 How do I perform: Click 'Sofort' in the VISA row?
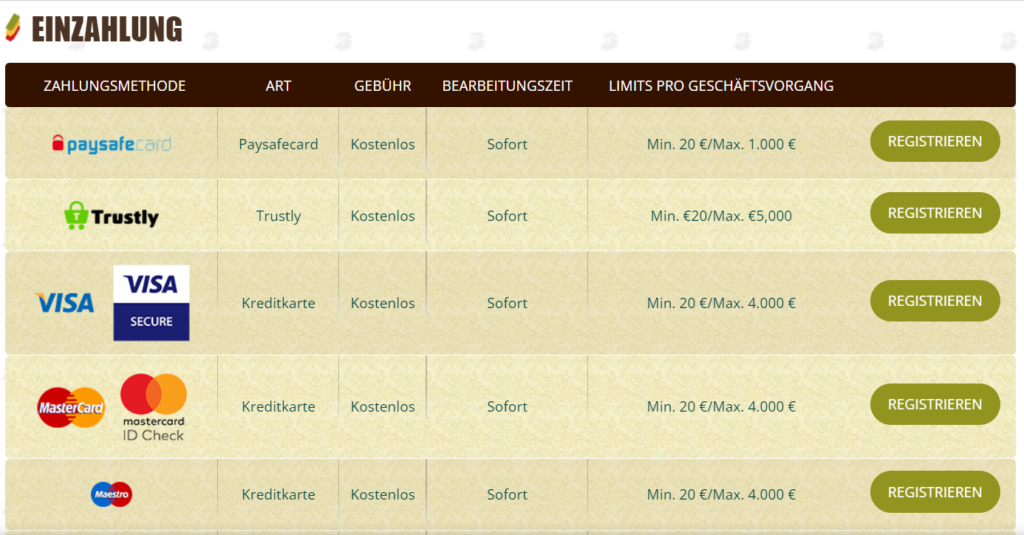pos(507,303)
